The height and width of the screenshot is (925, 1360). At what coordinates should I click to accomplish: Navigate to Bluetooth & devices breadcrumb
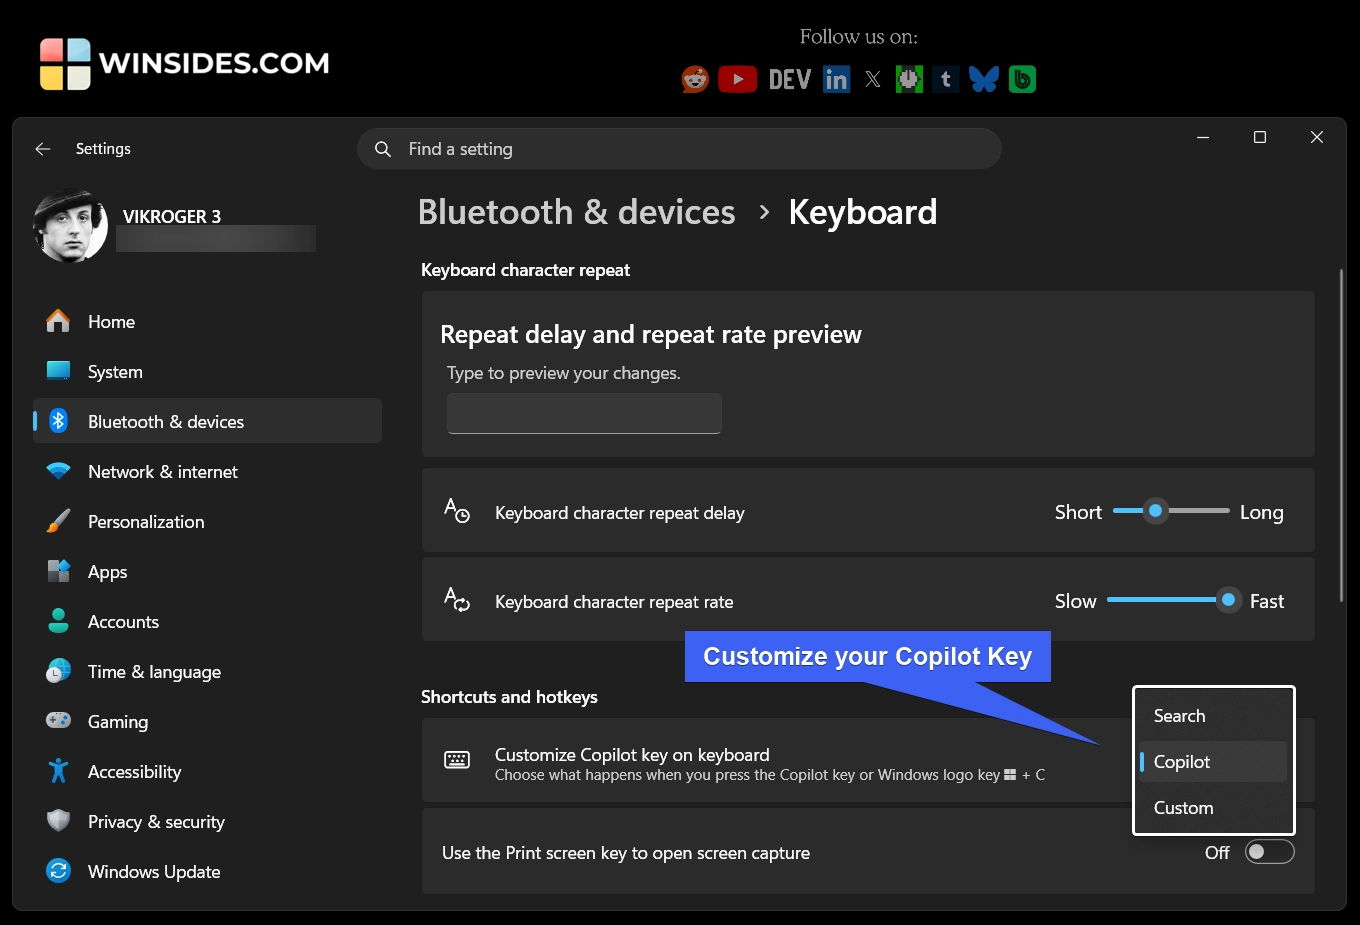tap(576, 211)
